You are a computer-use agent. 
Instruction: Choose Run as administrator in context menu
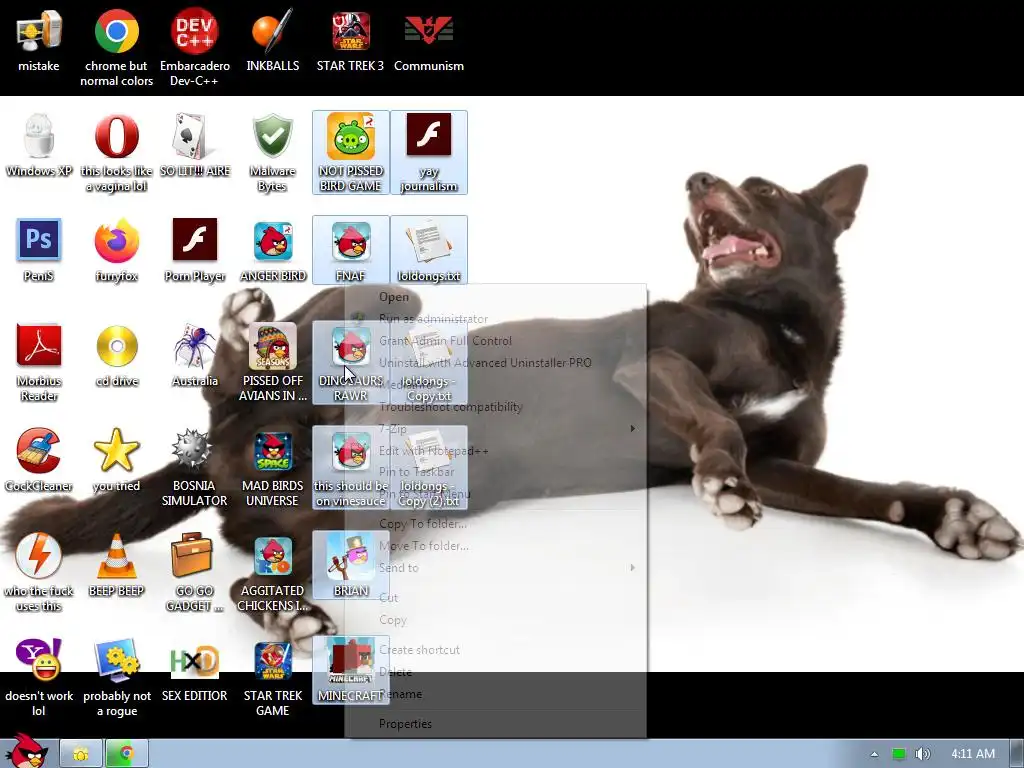[496, 319]
